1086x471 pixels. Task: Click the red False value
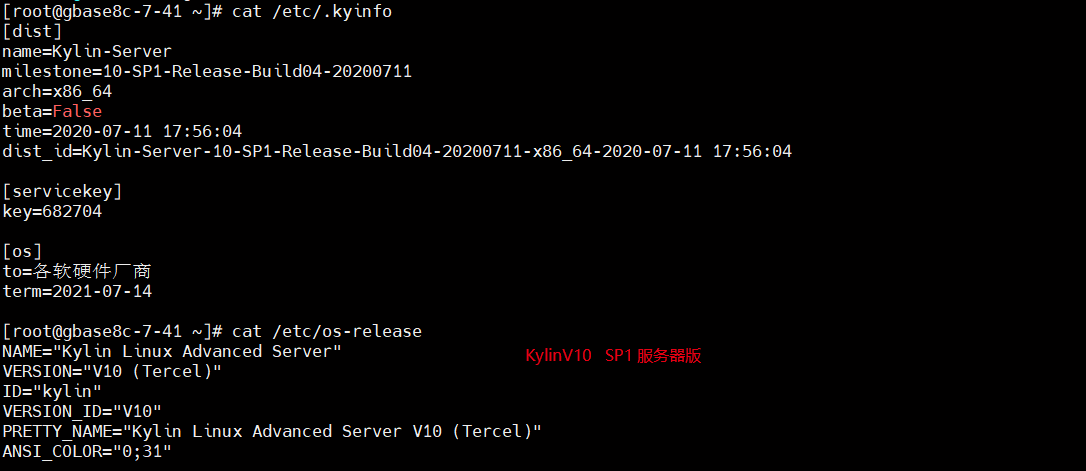click(x=77, y=112)
